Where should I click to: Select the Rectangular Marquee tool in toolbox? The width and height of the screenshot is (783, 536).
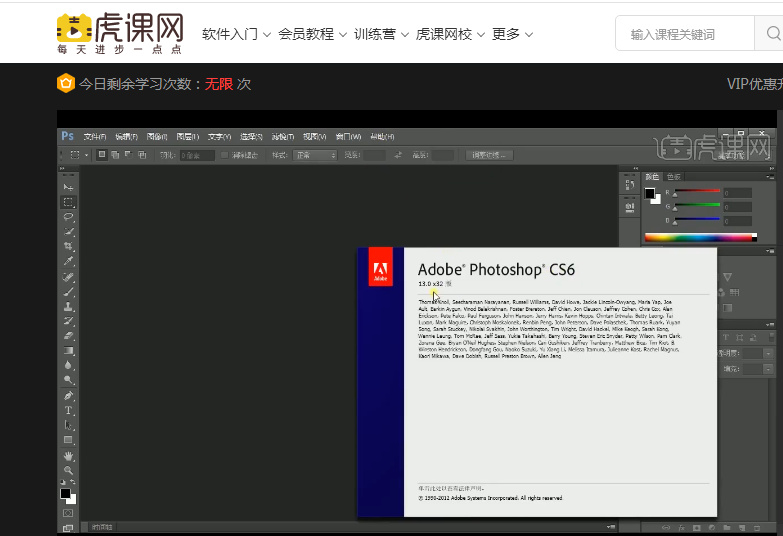tap(68, 202)
